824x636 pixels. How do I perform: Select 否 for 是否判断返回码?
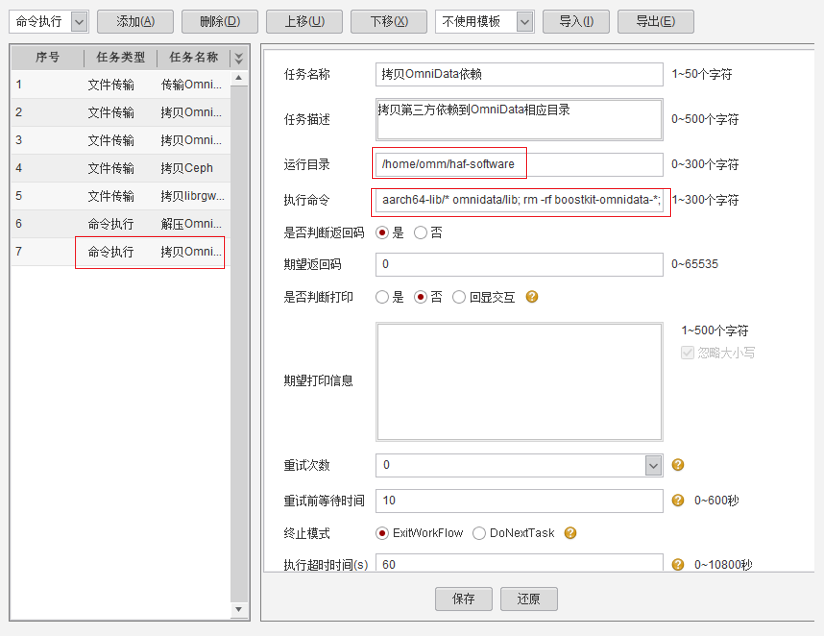point(420,232)
